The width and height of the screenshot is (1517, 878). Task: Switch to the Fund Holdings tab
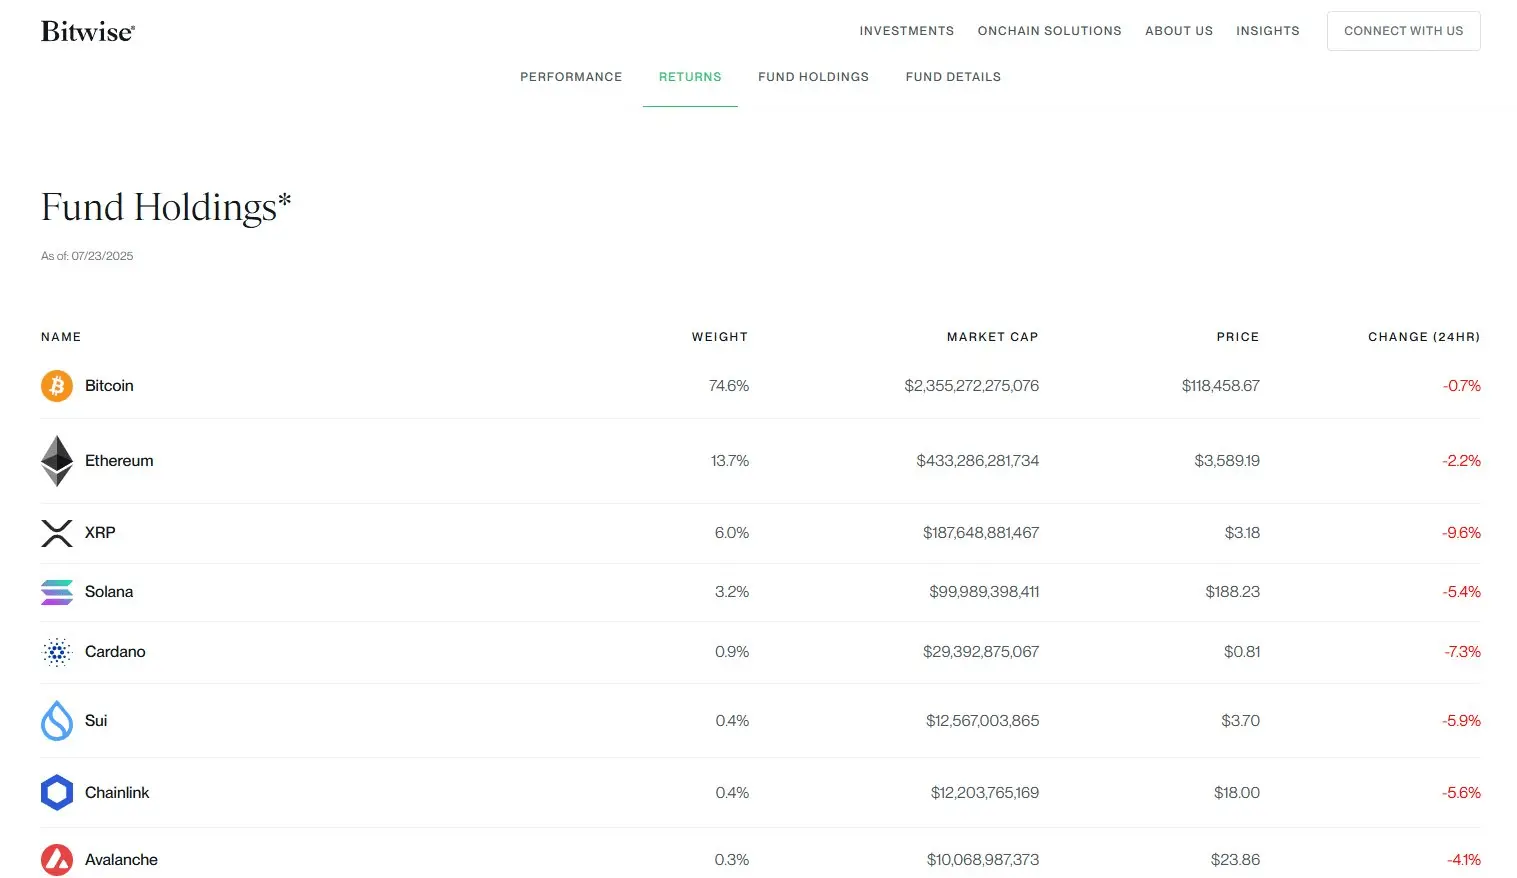tap(814, 77)
